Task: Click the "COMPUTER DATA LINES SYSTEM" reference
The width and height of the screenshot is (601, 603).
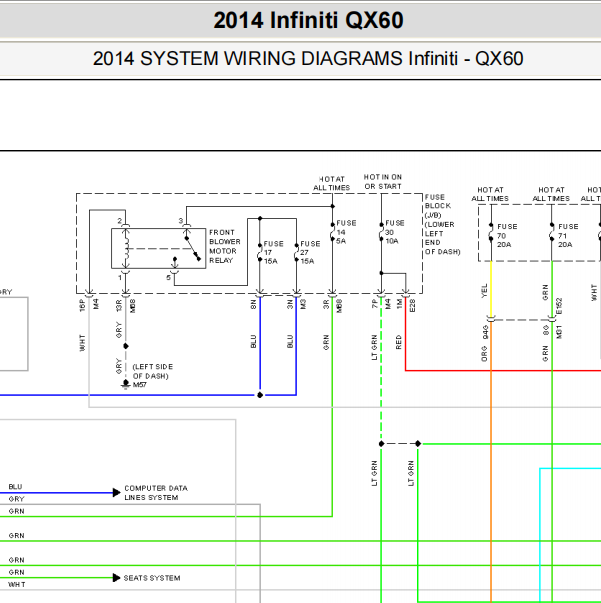Action: point(156,493)
